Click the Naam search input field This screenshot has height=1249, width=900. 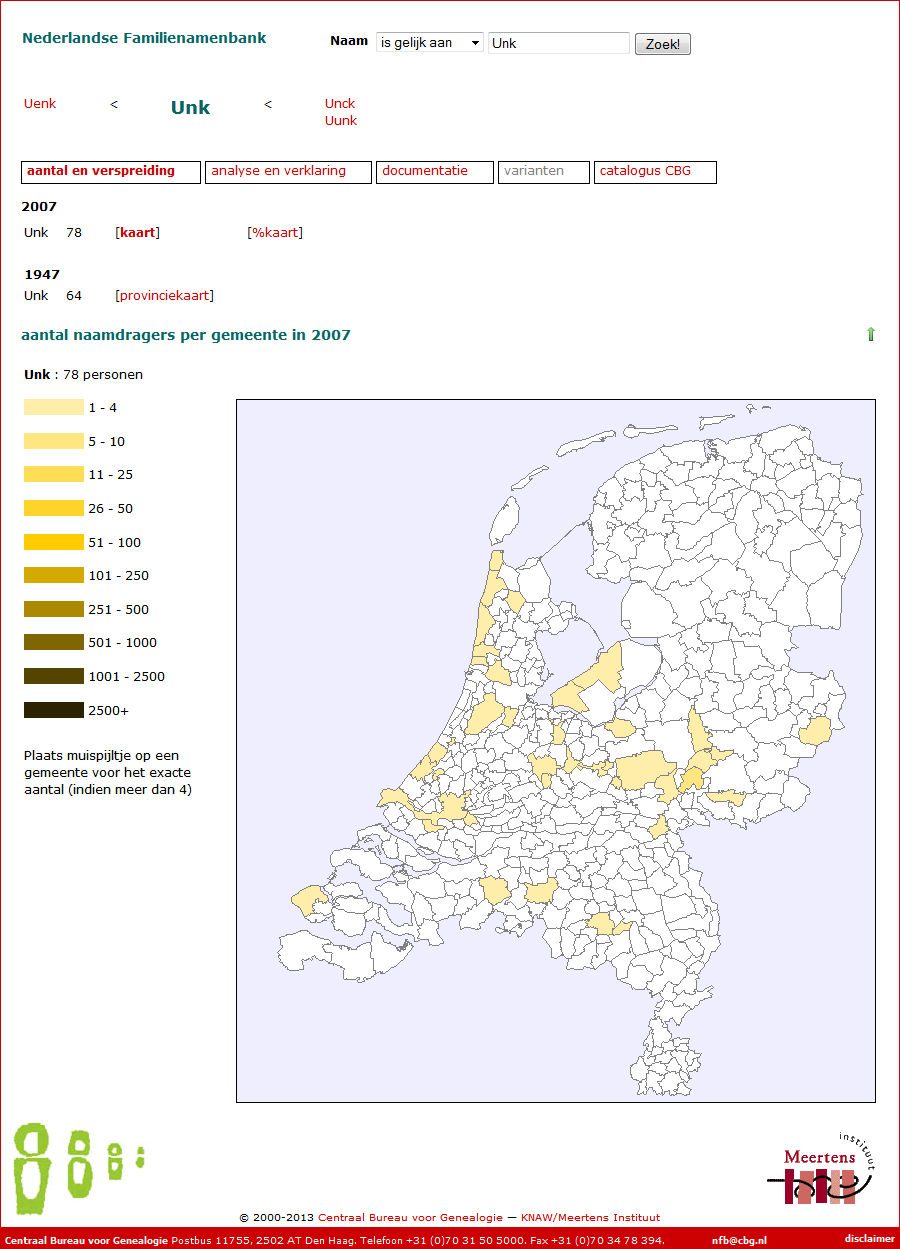point(558,43)
